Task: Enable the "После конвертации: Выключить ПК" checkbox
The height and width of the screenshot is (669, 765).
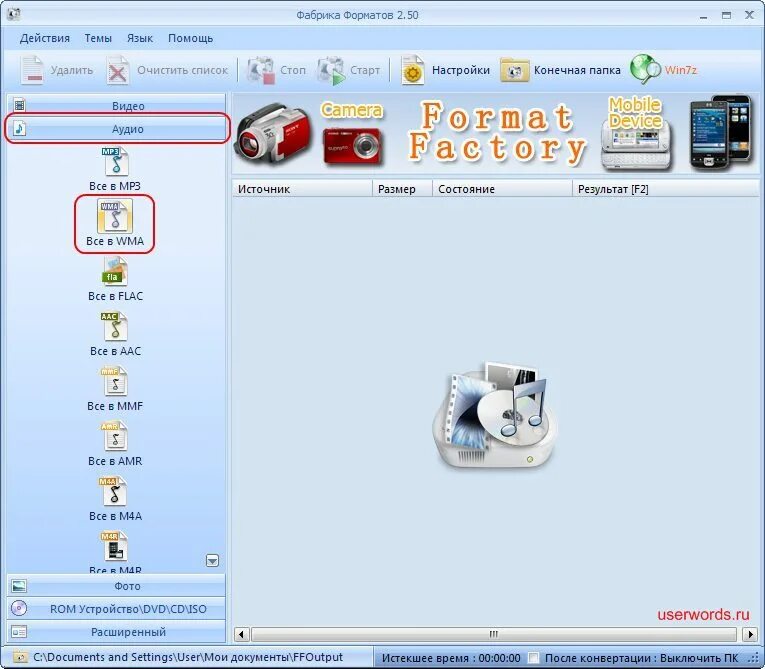Action: click(x=534, y=658)
